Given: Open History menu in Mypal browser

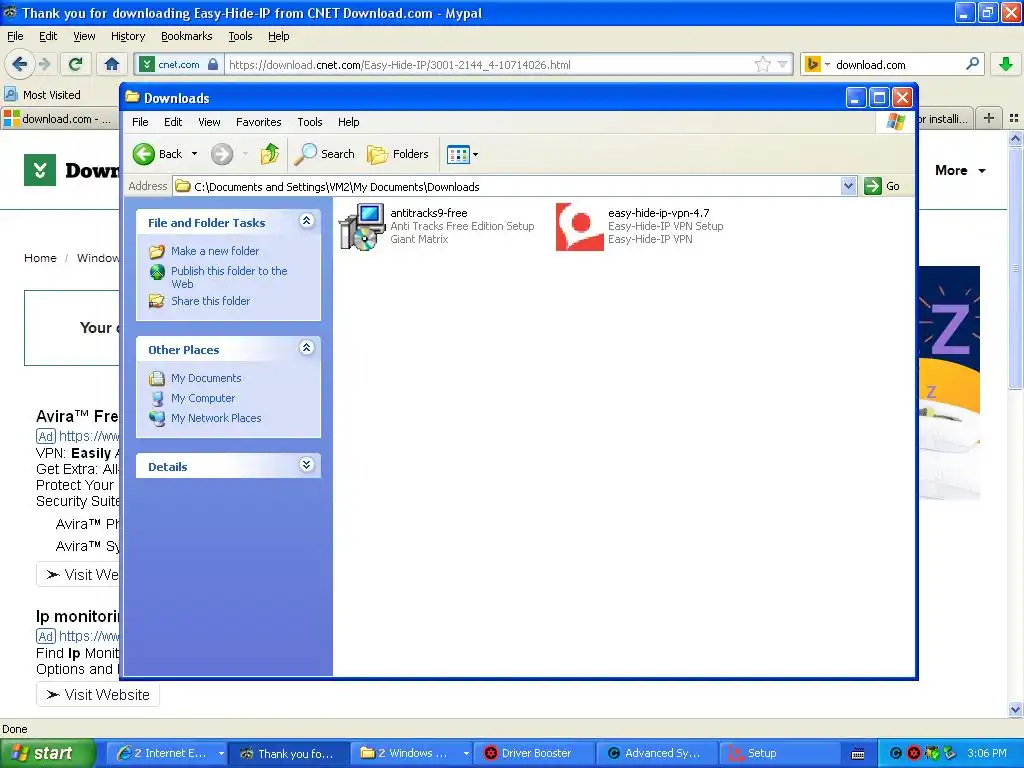Looking at the screenshot, I should click(128, 36).
